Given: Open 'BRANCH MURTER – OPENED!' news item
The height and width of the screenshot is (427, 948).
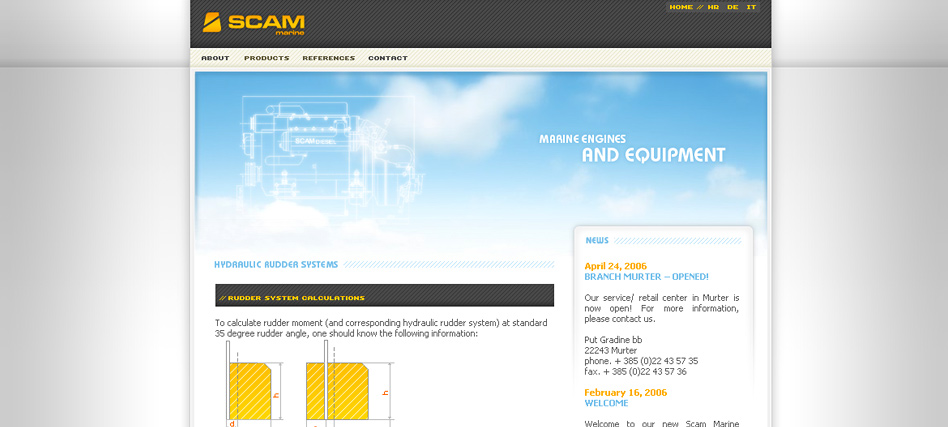Looking at the screenshot, I should (x=646, y=276).
